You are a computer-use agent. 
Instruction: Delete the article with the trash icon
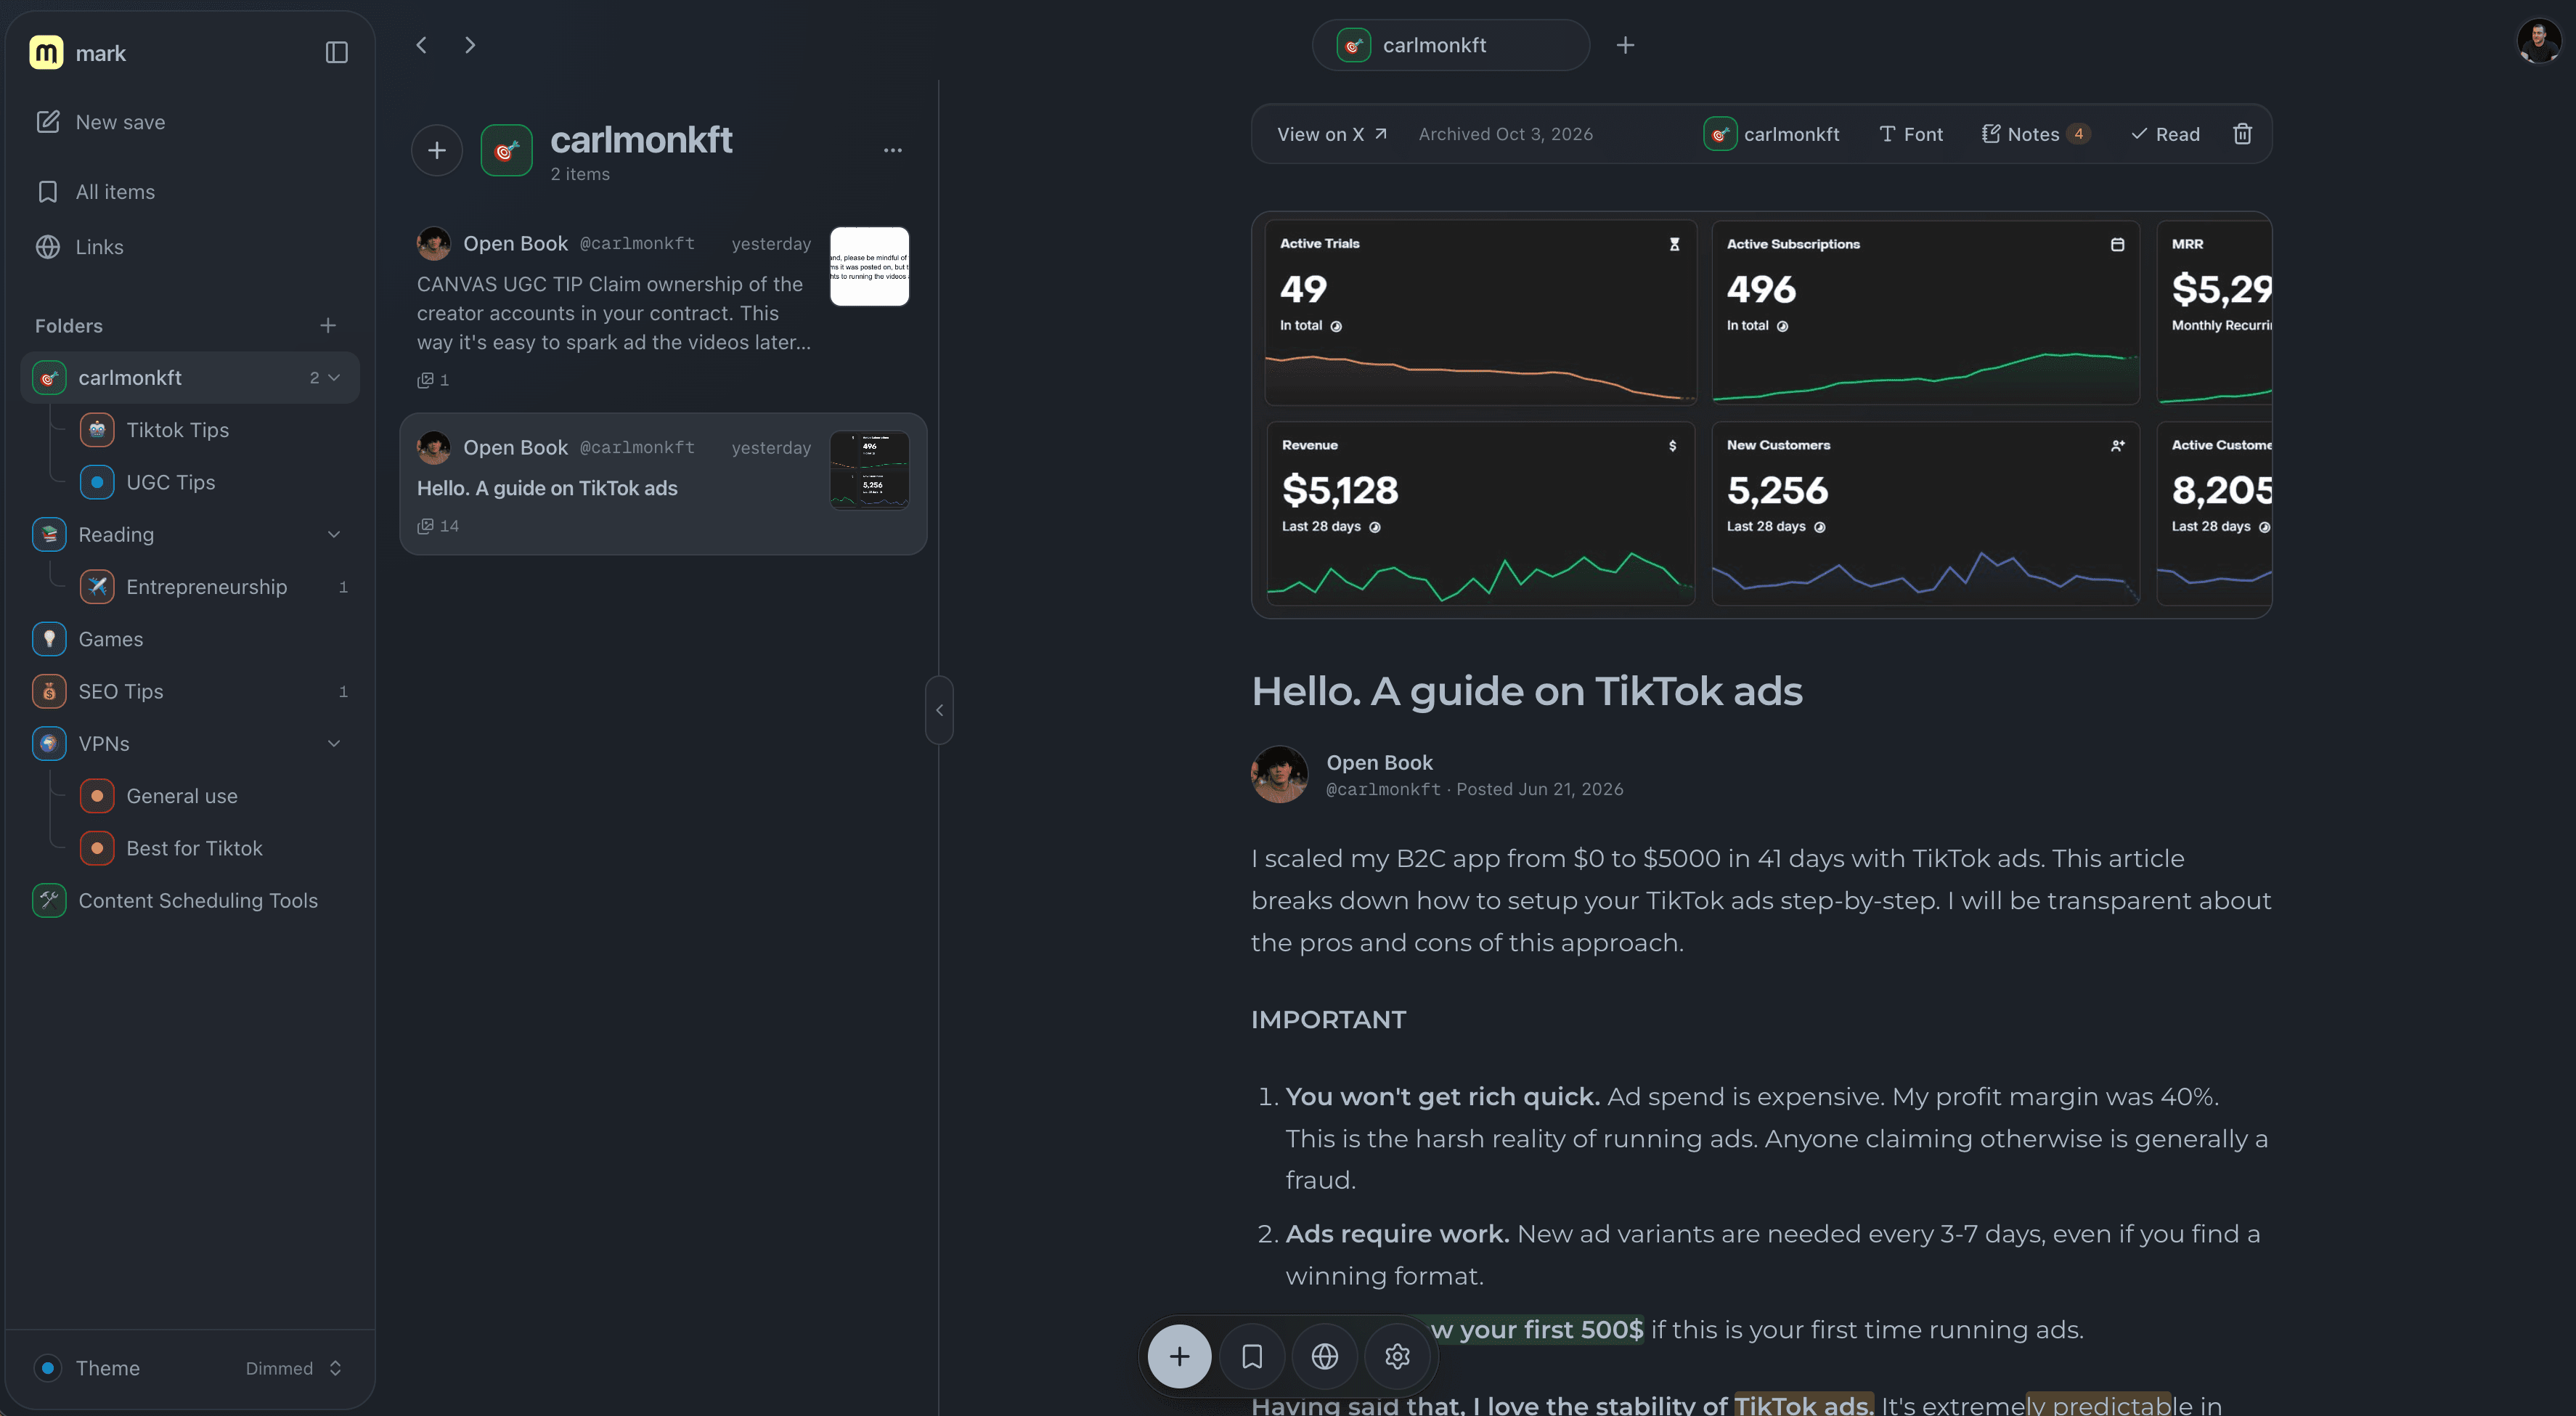pos(2242,134)
